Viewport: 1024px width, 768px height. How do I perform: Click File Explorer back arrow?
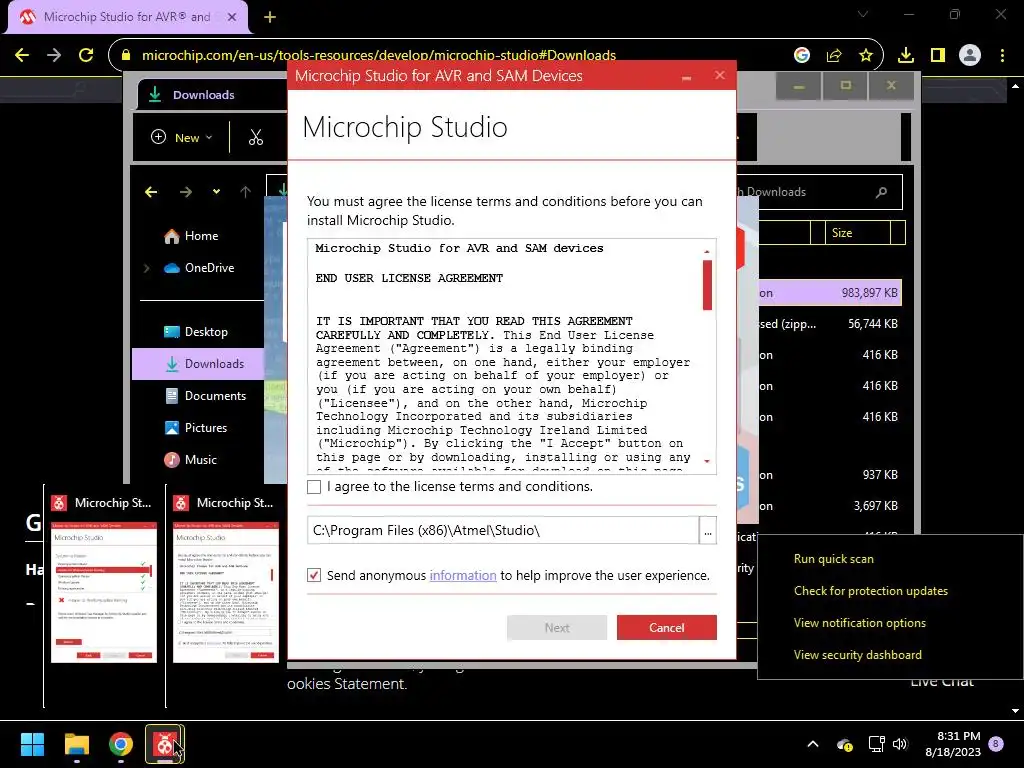coord(151,192)
